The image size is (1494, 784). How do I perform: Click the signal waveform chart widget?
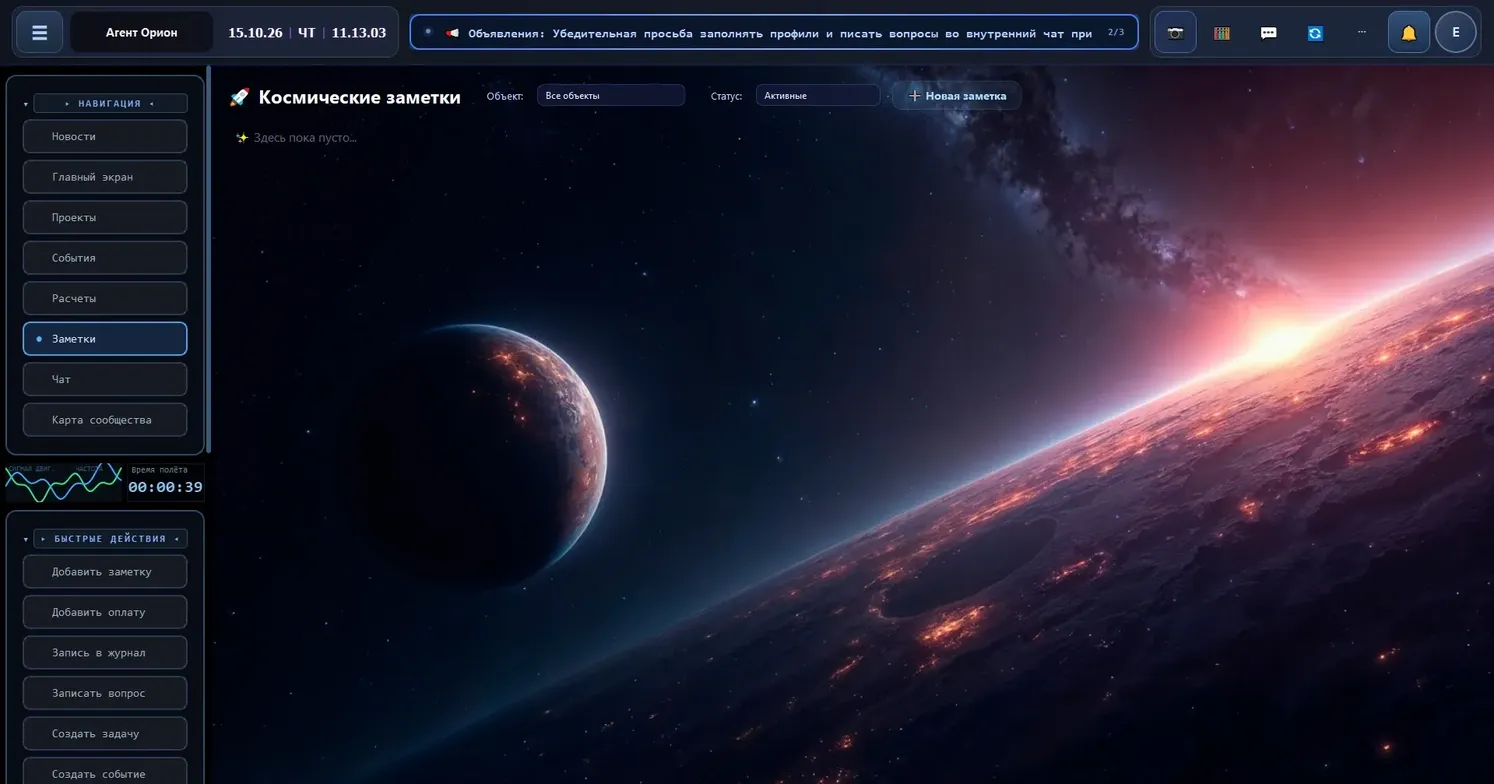tap(64, 482)
